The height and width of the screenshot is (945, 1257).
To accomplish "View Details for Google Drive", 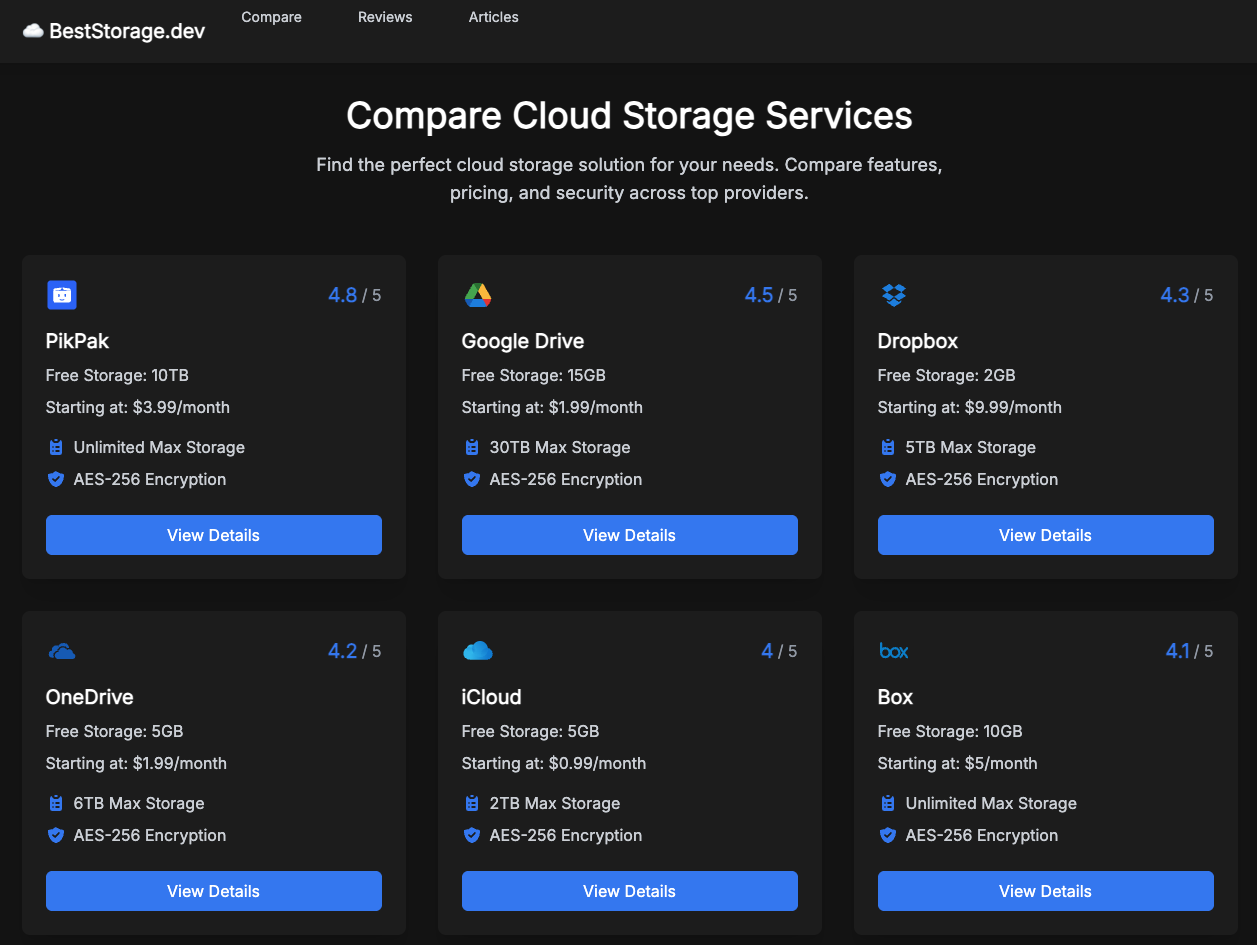I will click(630, 535).
